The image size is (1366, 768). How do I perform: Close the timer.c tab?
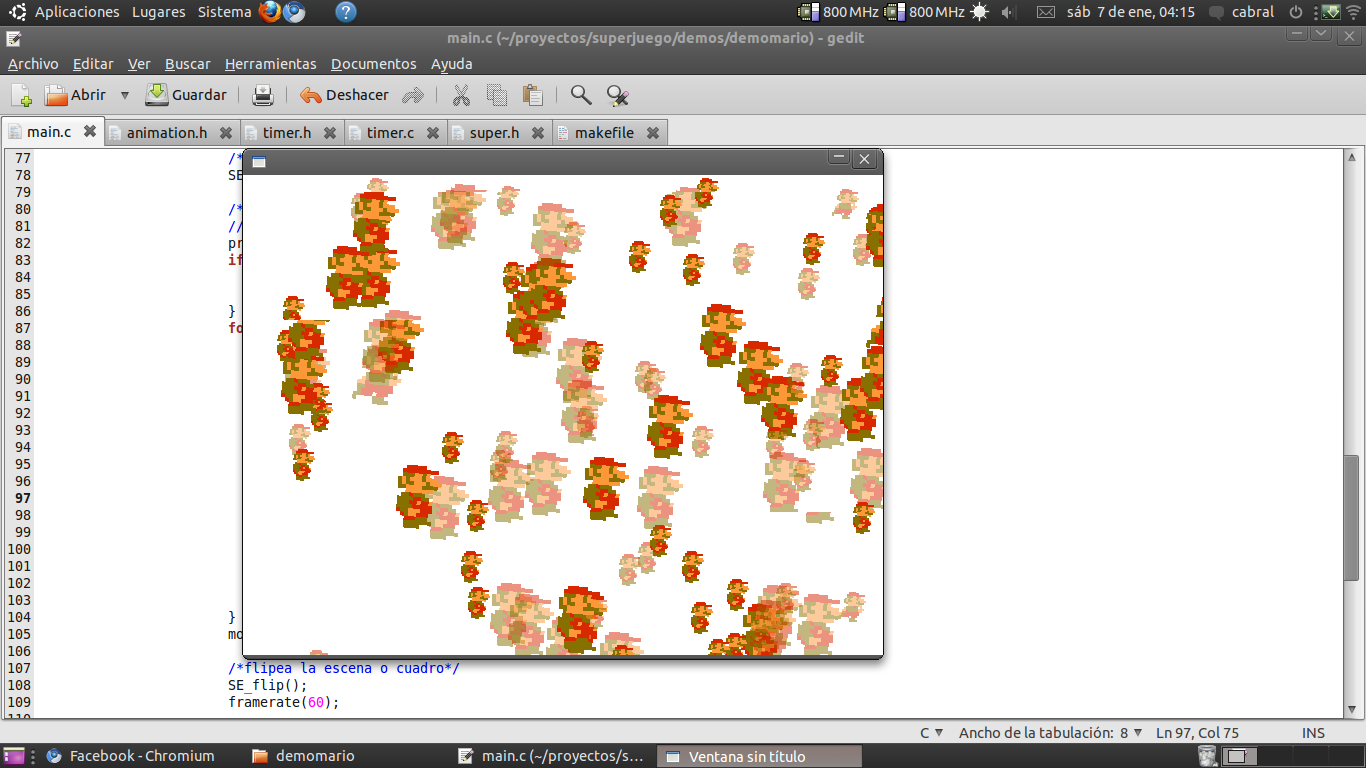pyautogui.click(x=433, y=132)
